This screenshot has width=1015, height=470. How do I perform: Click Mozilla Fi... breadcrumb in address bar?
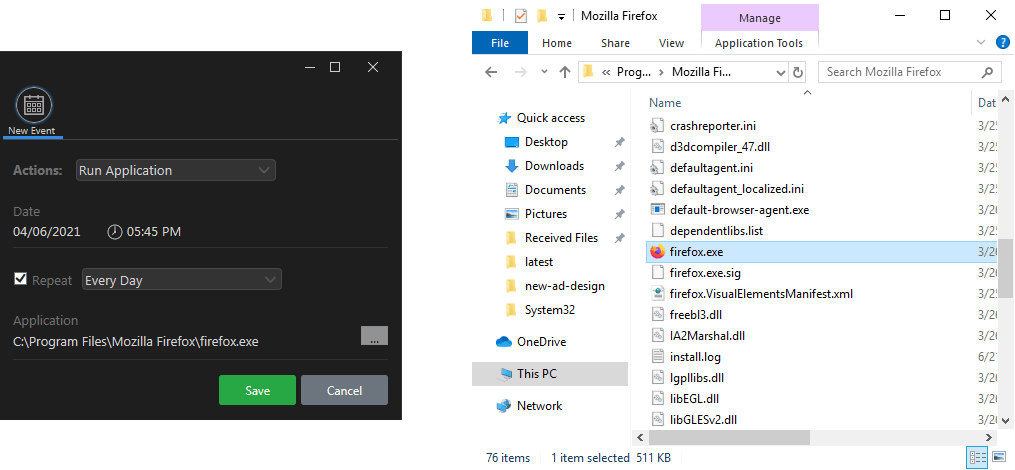point(702,73)
